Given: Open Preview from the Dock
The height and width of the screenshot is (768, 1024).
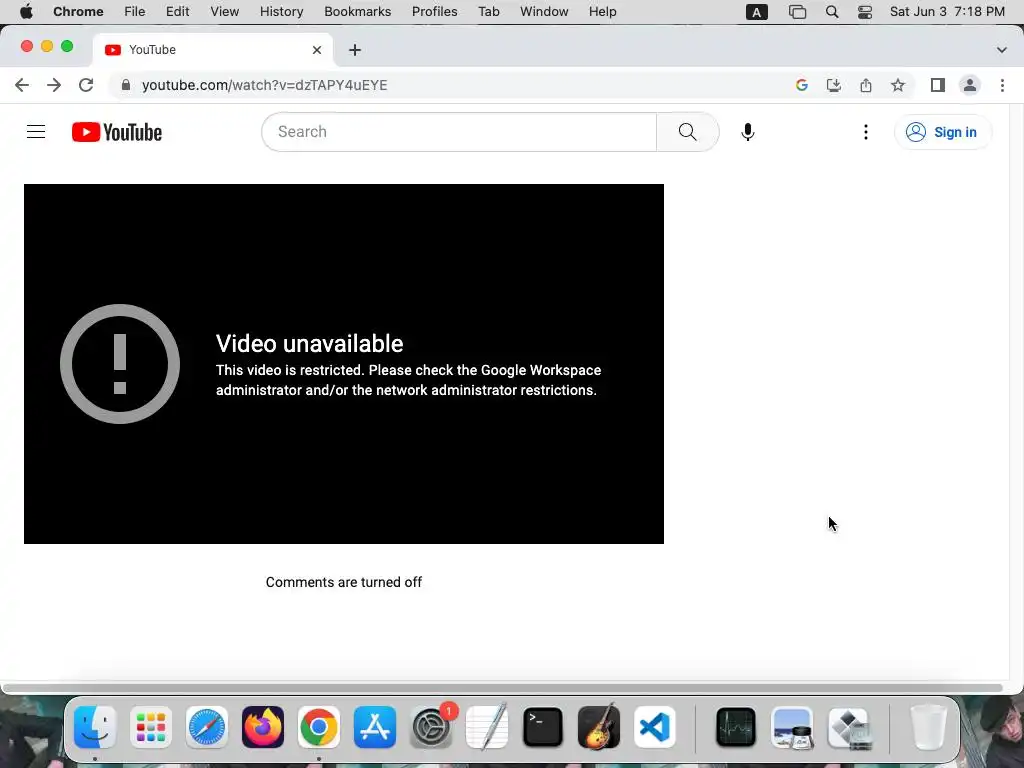Looking at the screenshot, I should [x=792, y=727].
